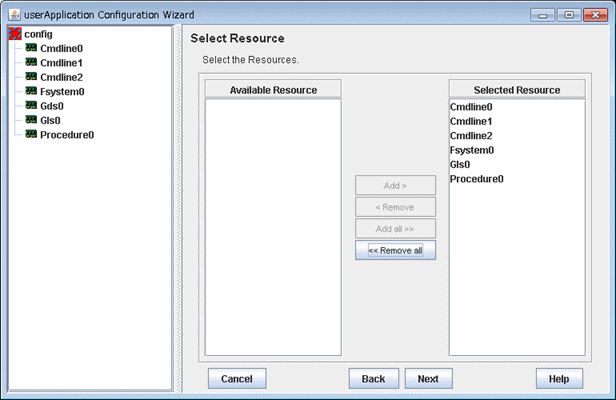Click the Fsystem0 resource icon in tree

31,91
